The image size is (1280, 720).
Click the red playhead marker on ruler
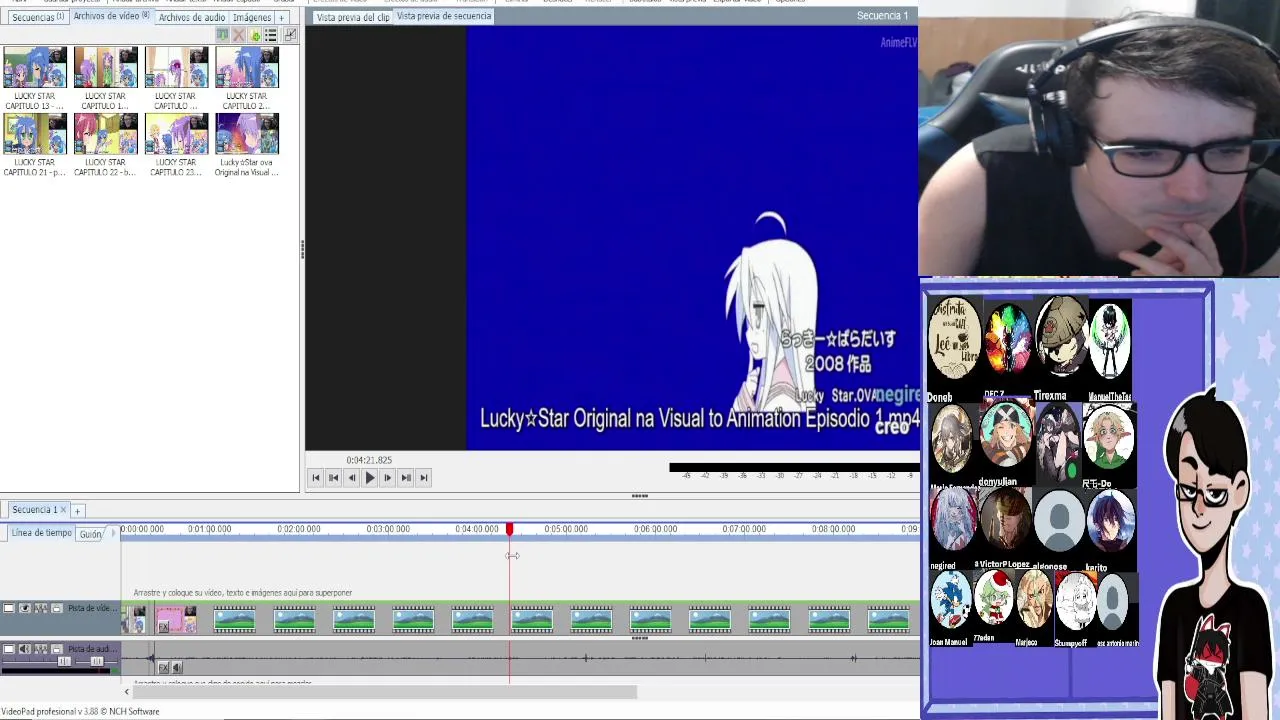coord(509,530)
